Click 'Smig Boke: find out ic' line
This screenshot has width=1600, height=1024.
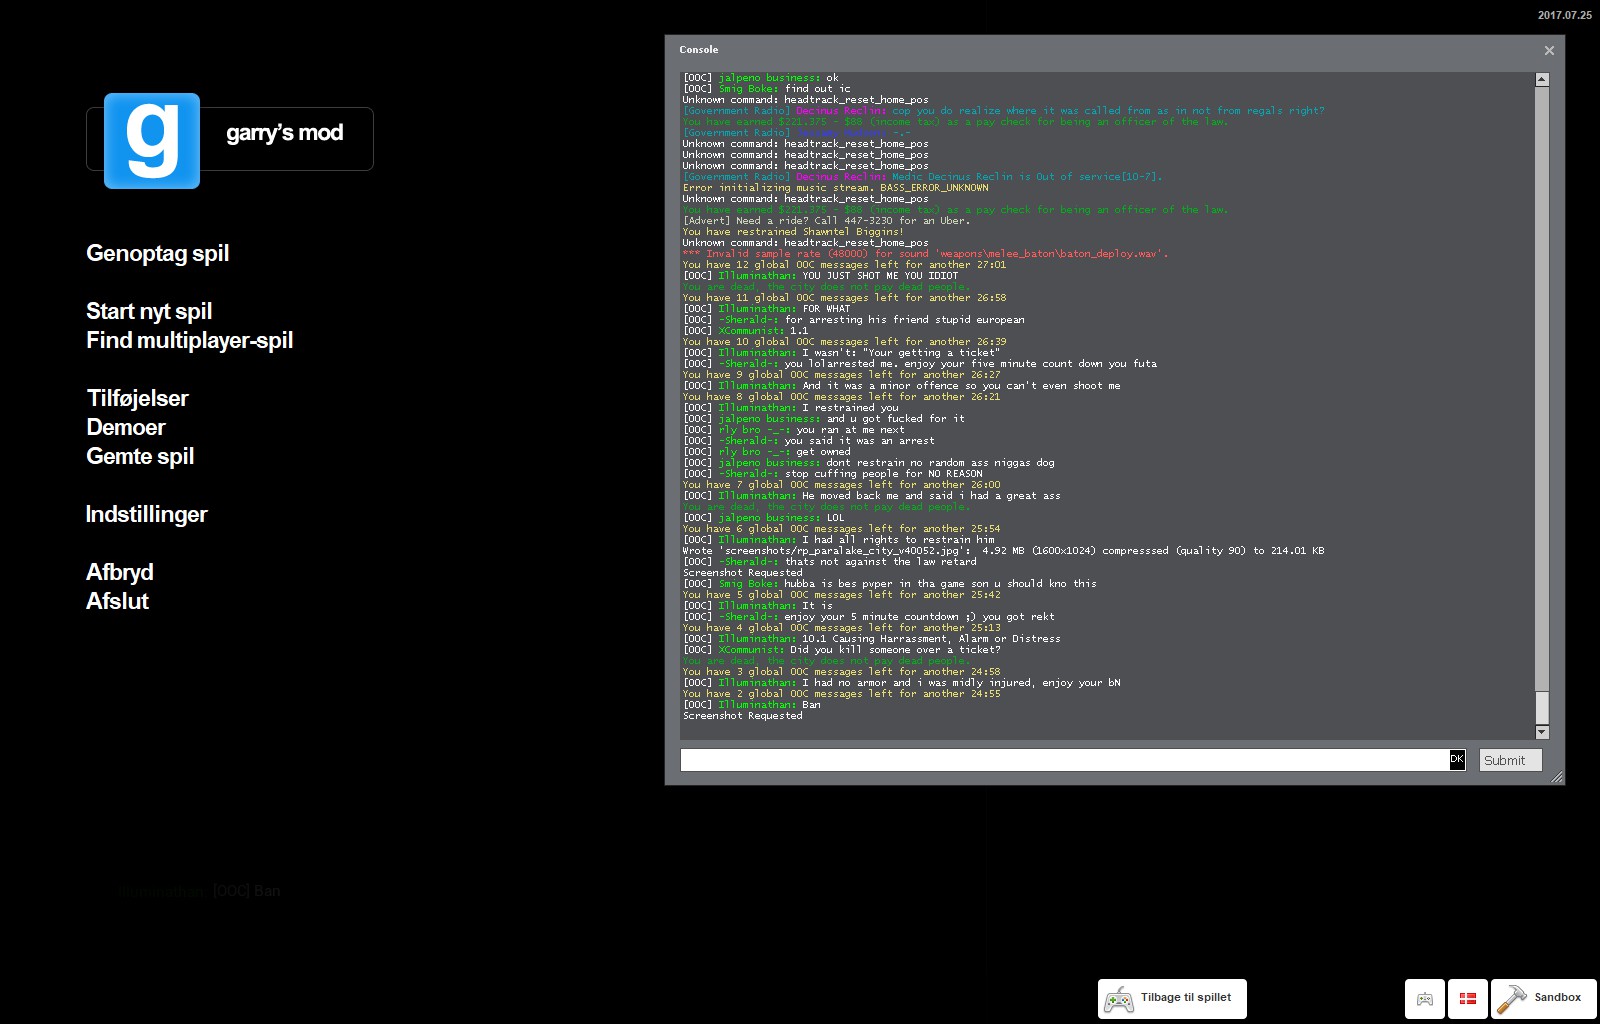[766, 89]
